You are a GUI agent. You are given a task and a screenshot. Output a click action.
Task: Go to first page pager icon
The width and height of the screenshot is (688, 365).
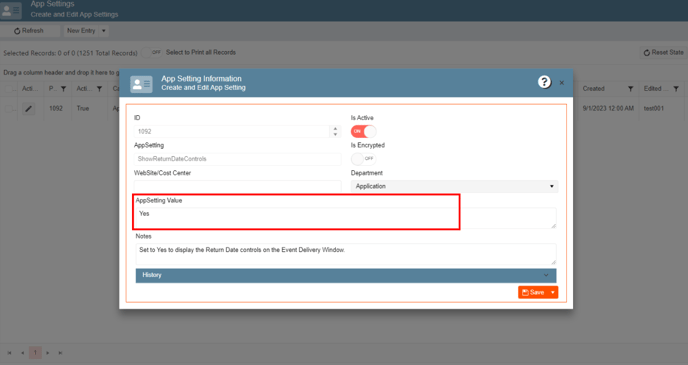(9, 353)
